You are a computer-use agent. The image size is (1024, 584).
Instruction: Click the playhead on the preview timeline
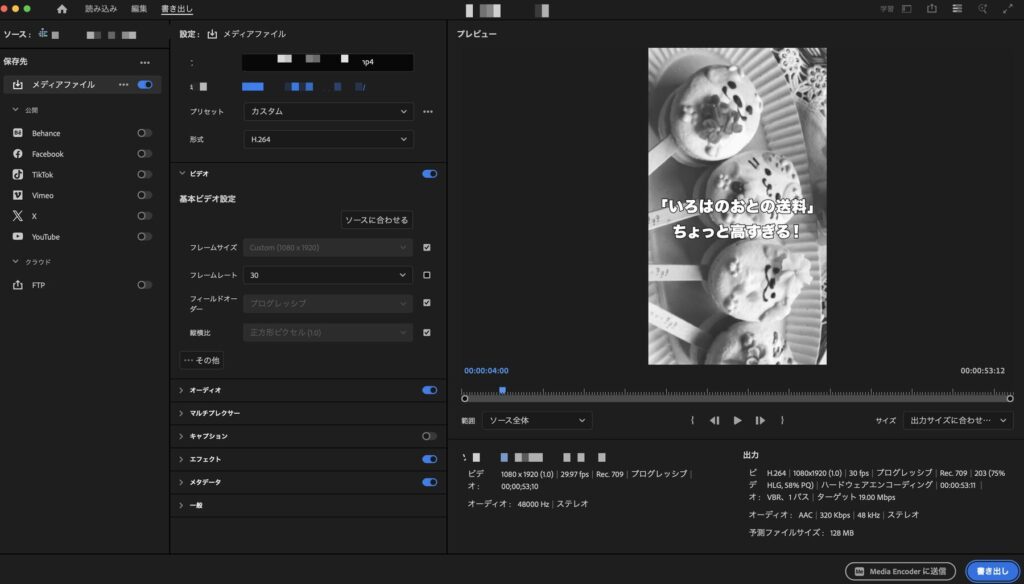(x=503, y=389)
